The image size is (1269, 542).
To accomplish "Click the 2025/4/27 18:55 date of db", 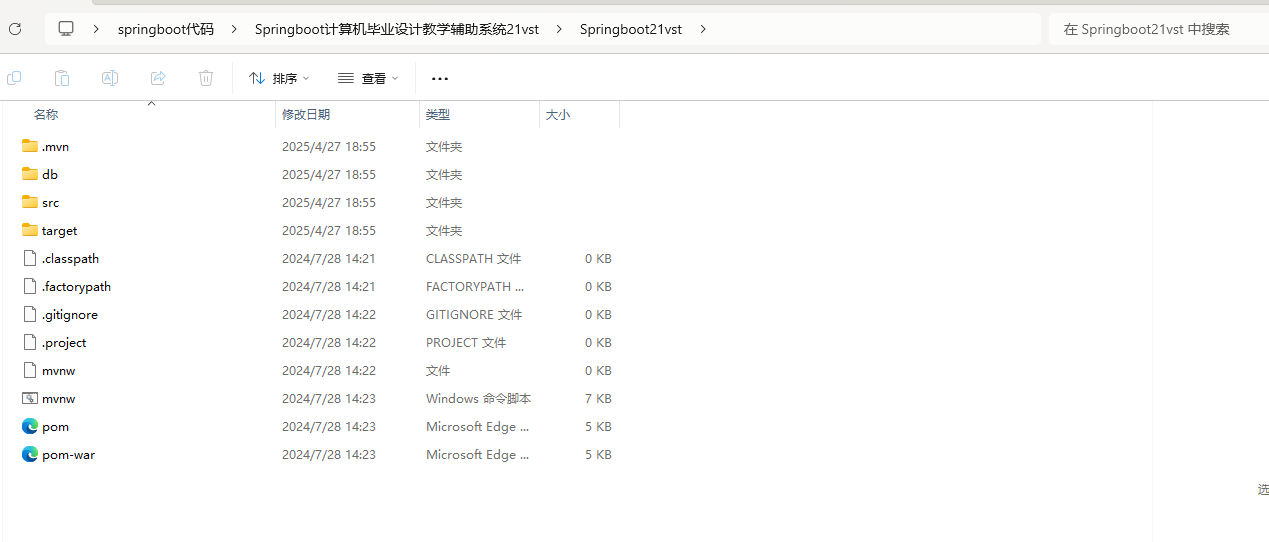I will pos(329,174).
